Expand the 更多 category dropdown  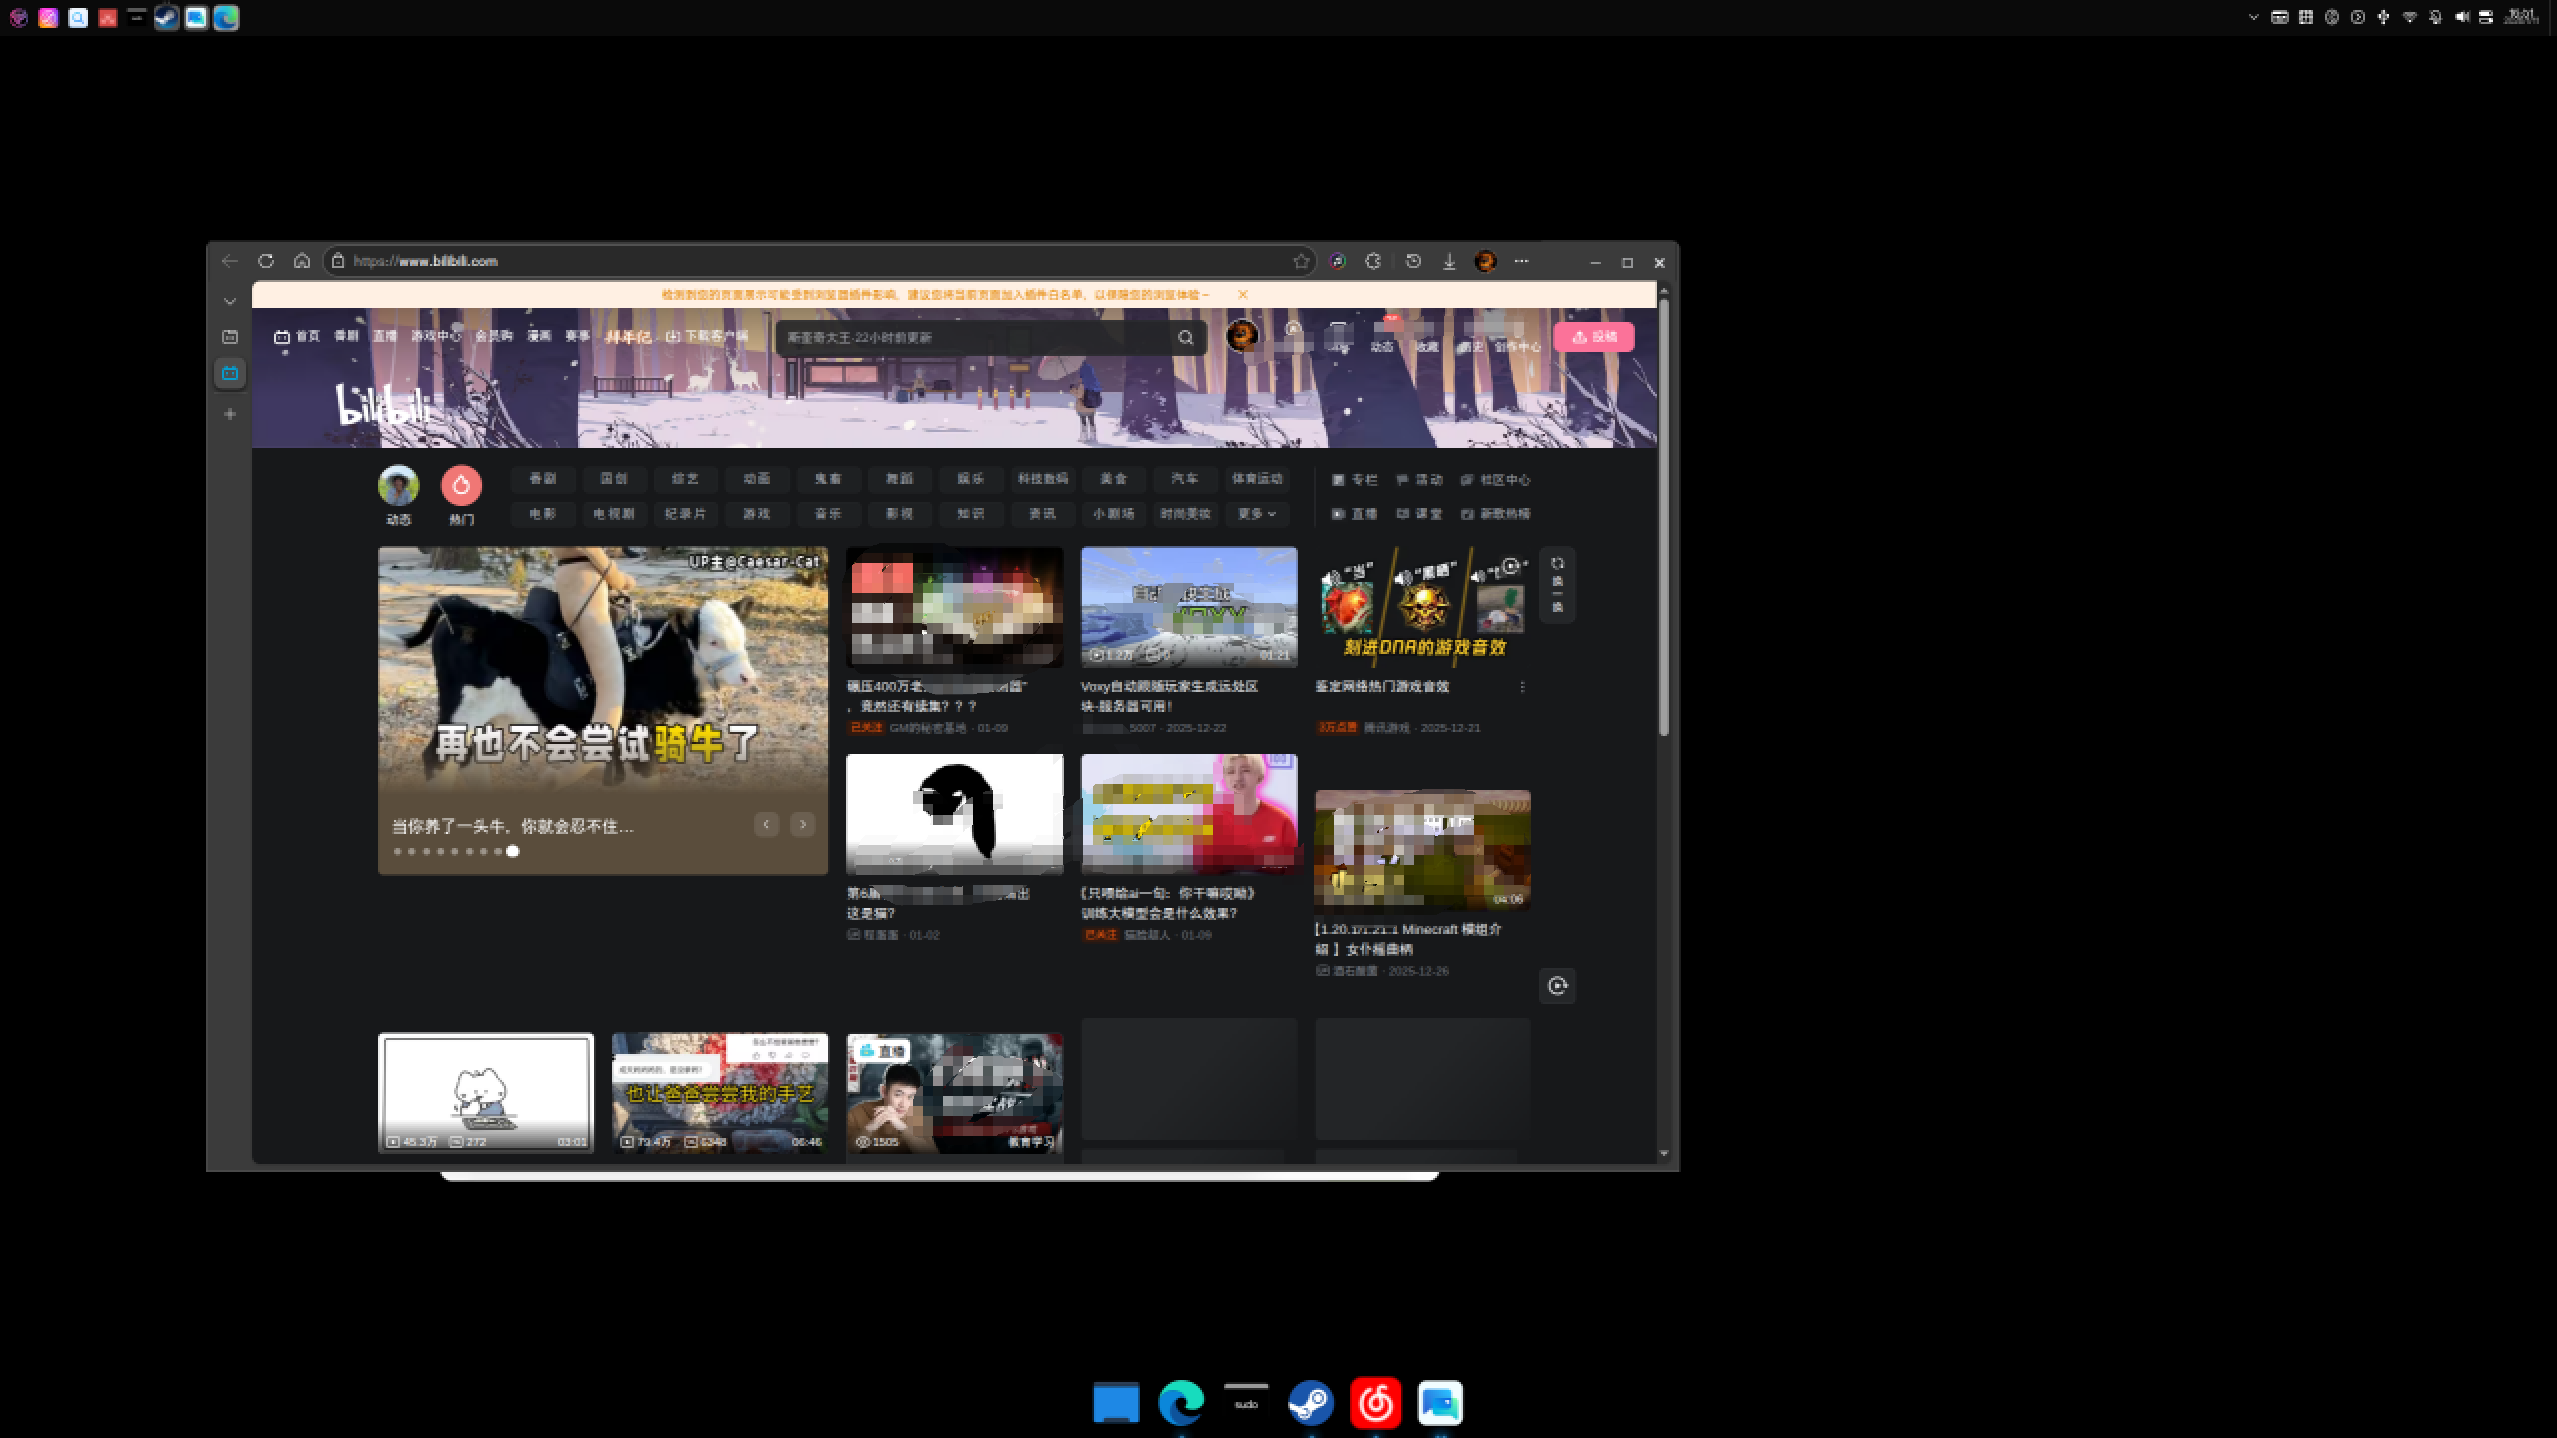coord(1257,514)
